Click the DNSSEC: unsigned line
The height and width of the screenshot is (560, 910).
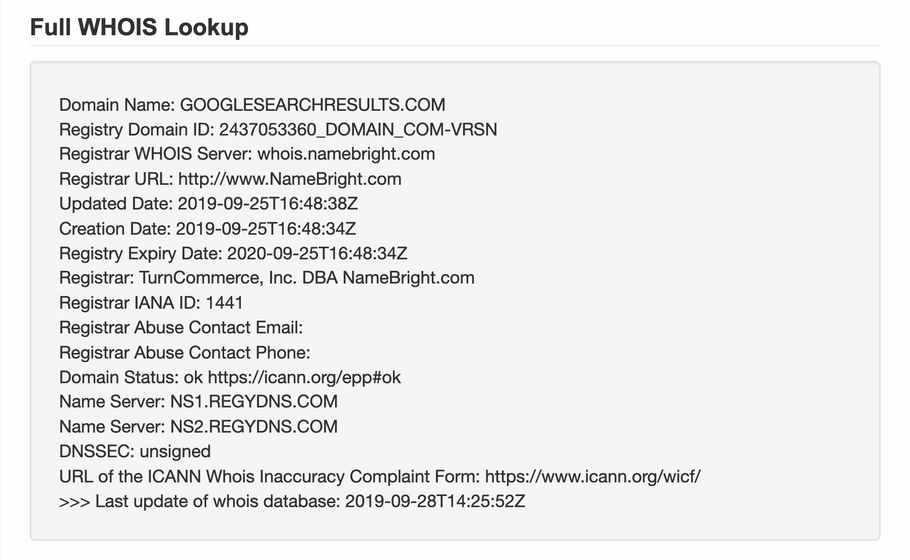tap(135, 451)
